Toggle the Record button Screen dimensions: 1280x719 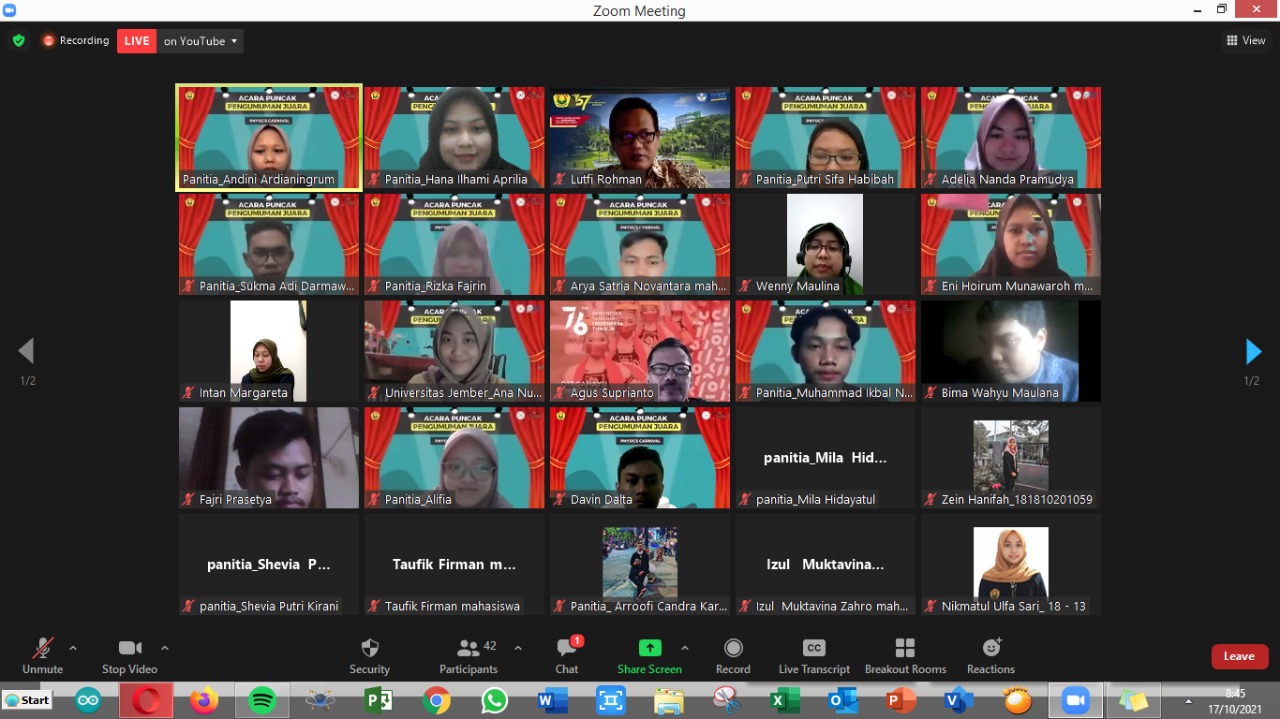point(733,655)
